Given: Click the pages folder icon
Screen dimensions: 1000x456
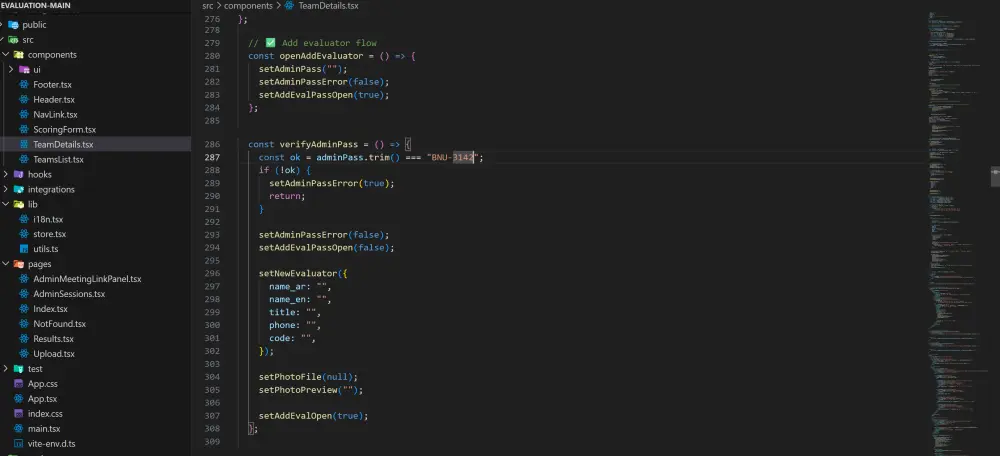Looking at the screenshot, I should pos(18,264).
